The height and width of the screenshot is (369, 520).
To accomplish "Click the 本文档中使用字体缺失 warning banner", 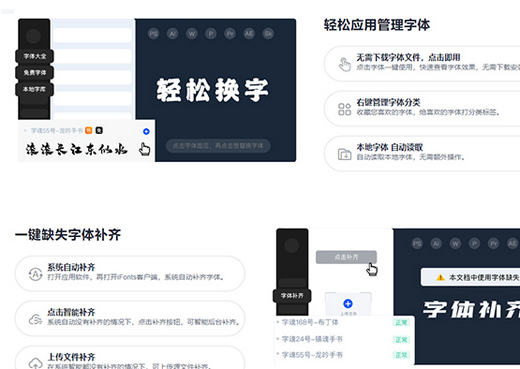I will point(470,277).
